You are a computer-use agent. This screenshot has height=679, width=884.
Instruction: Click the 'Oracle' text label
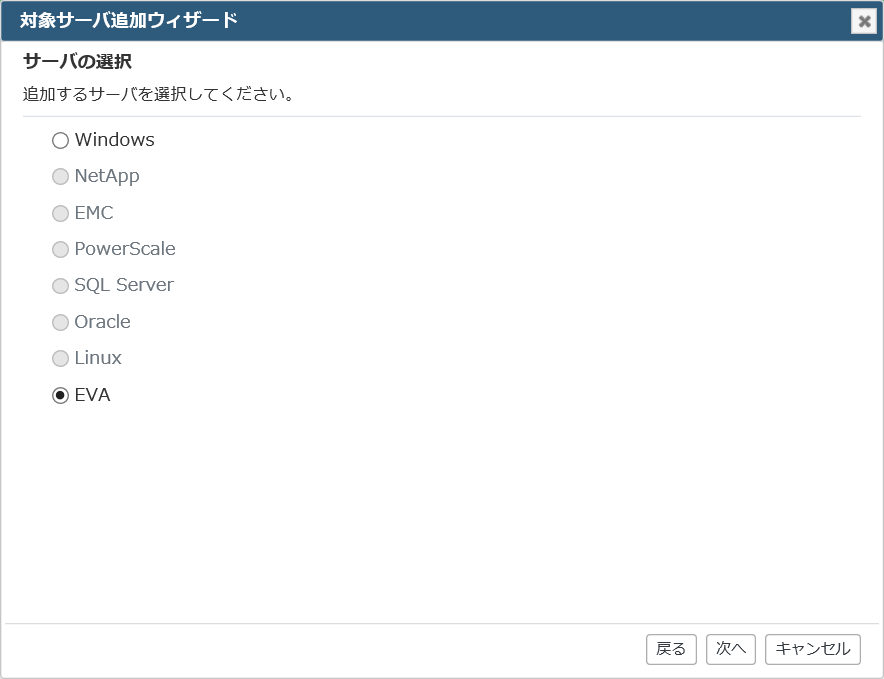(103, 321)
